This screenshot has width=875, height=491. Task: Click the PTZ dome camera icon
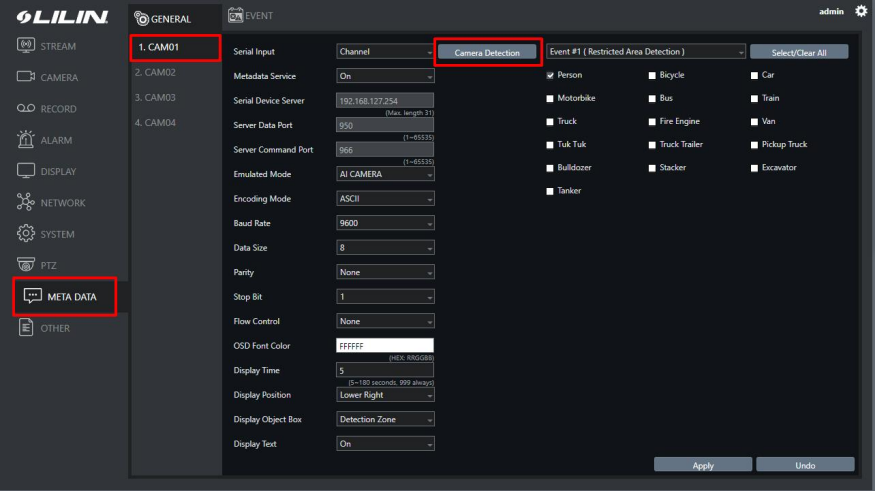tap(26, 264)
